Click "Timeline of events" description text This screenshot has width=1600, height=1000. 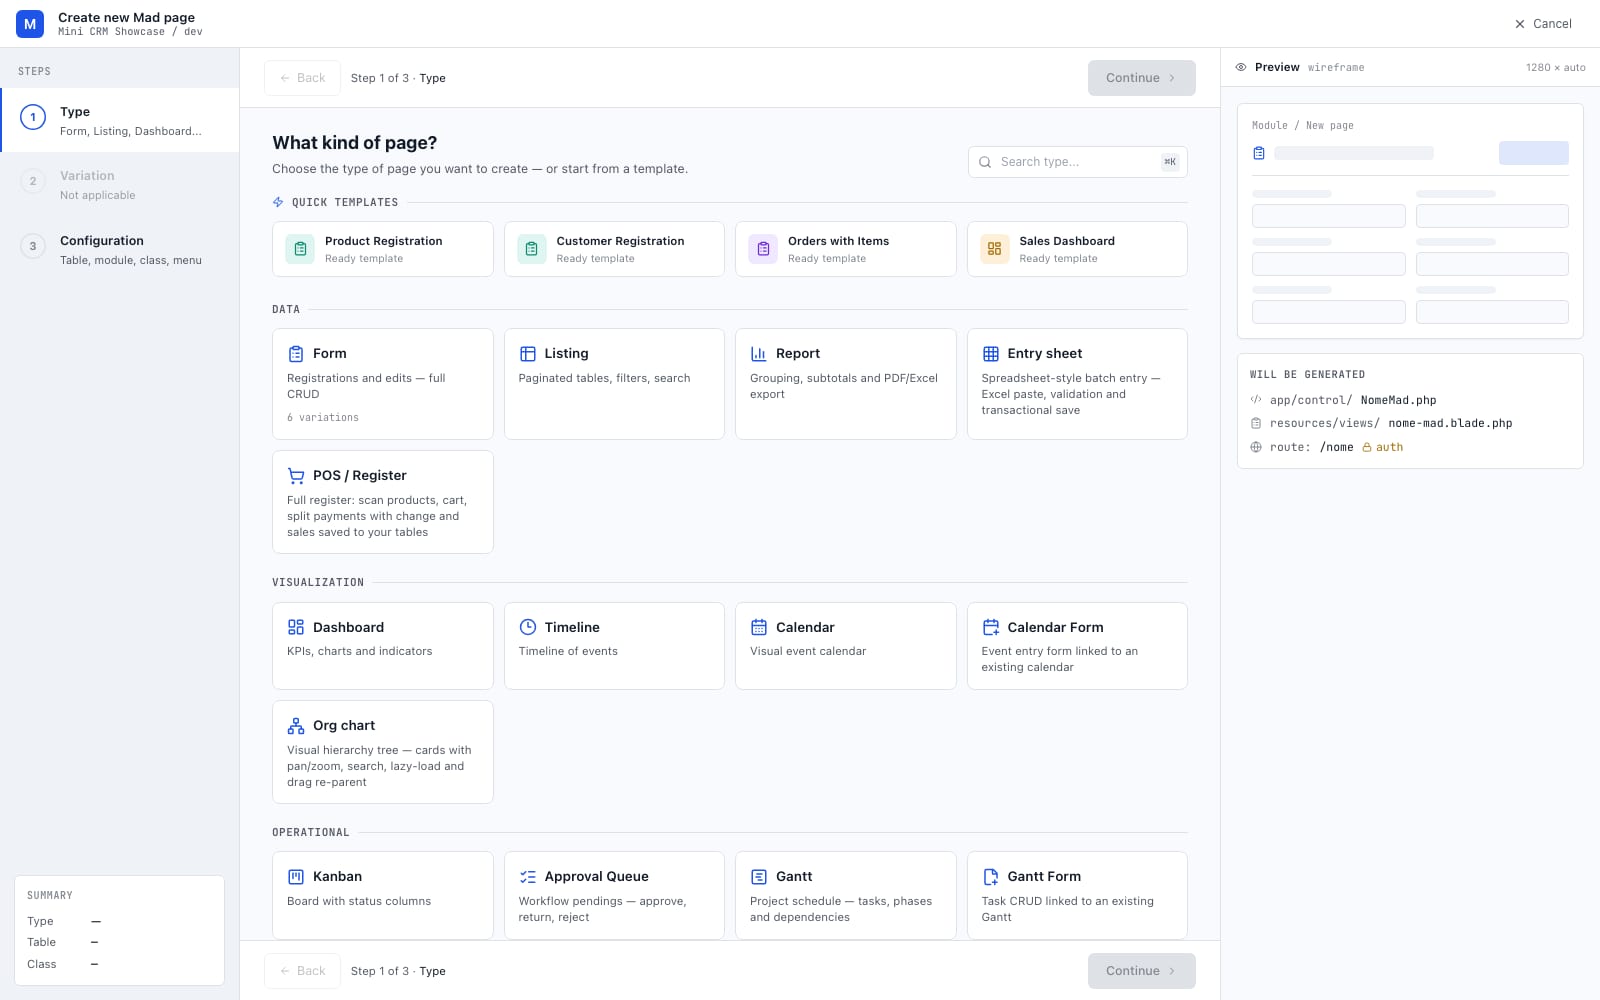tap(568, 651)
